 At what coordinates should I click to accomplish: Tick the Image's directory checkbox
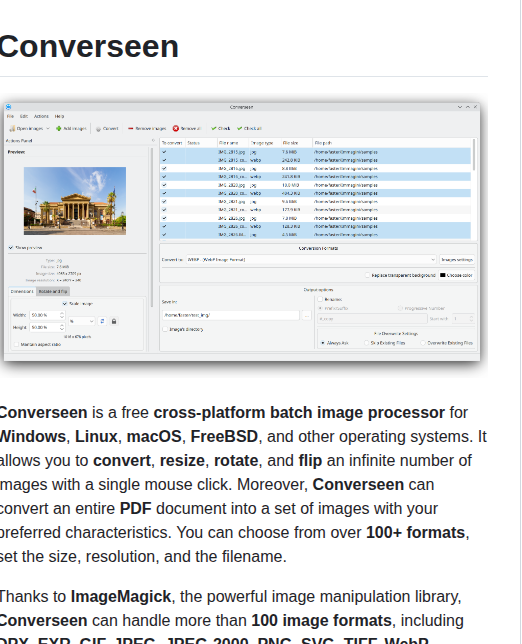165,329
